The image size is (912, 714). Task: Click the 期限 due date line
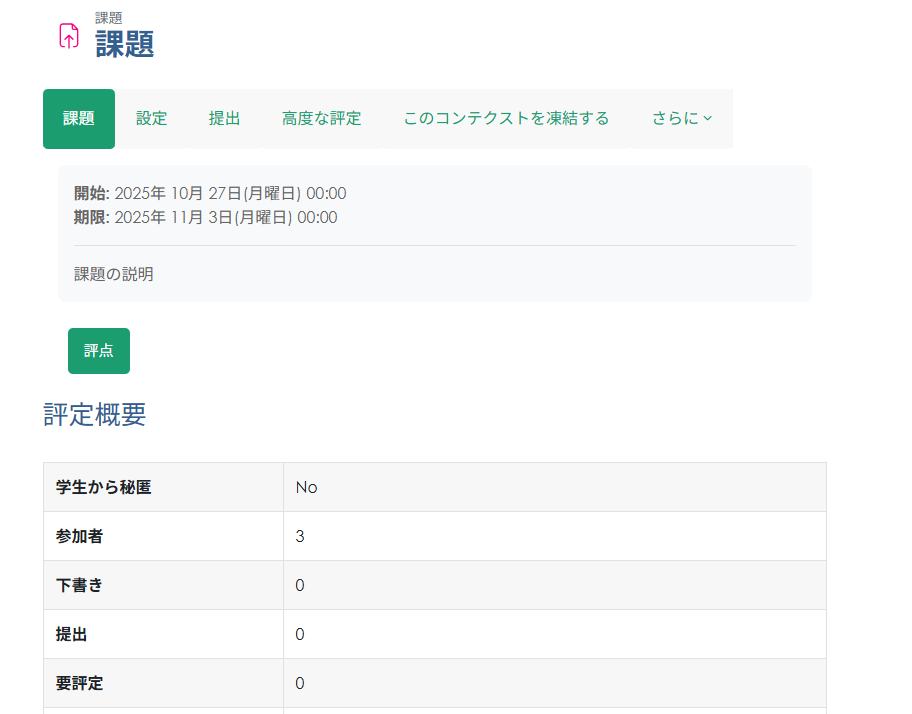(x=205, y=218)
